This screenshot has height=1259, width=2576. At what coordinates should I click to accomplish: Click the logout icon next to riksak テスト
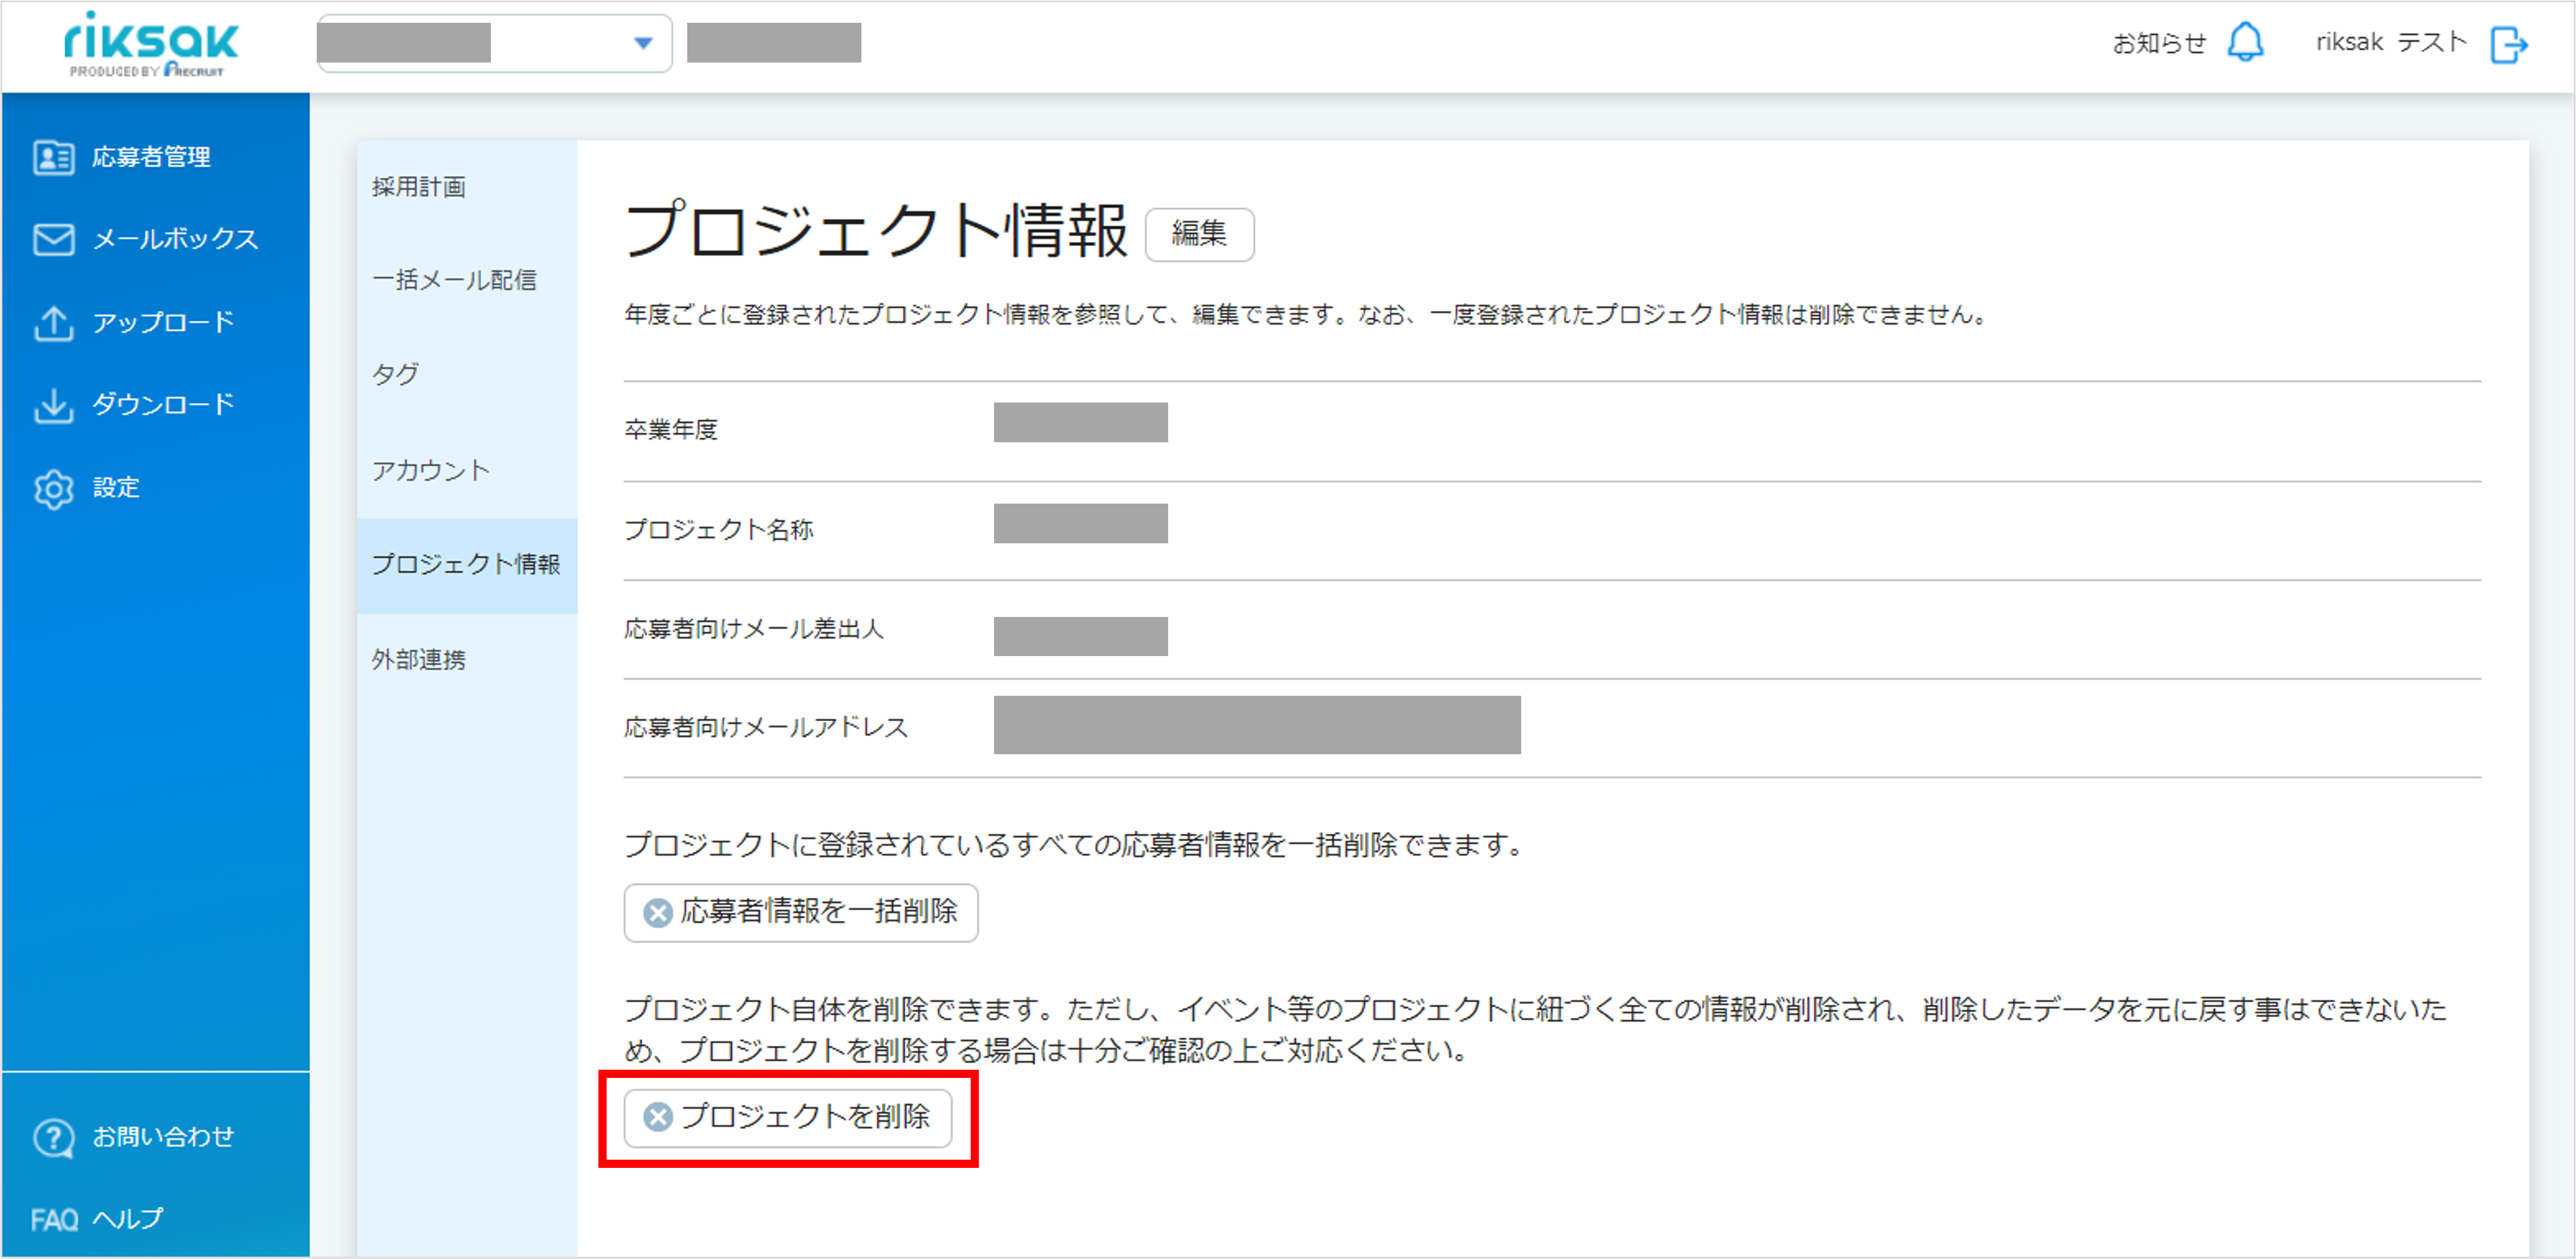2509,44
